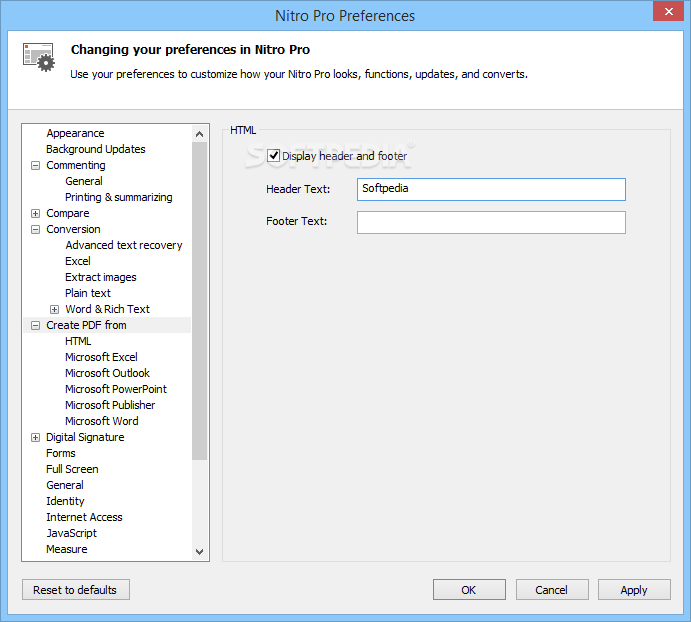The height and width of the screenshot is (622, 691).
Task: Open General under Commenting
Action: (x=84, y=181)
